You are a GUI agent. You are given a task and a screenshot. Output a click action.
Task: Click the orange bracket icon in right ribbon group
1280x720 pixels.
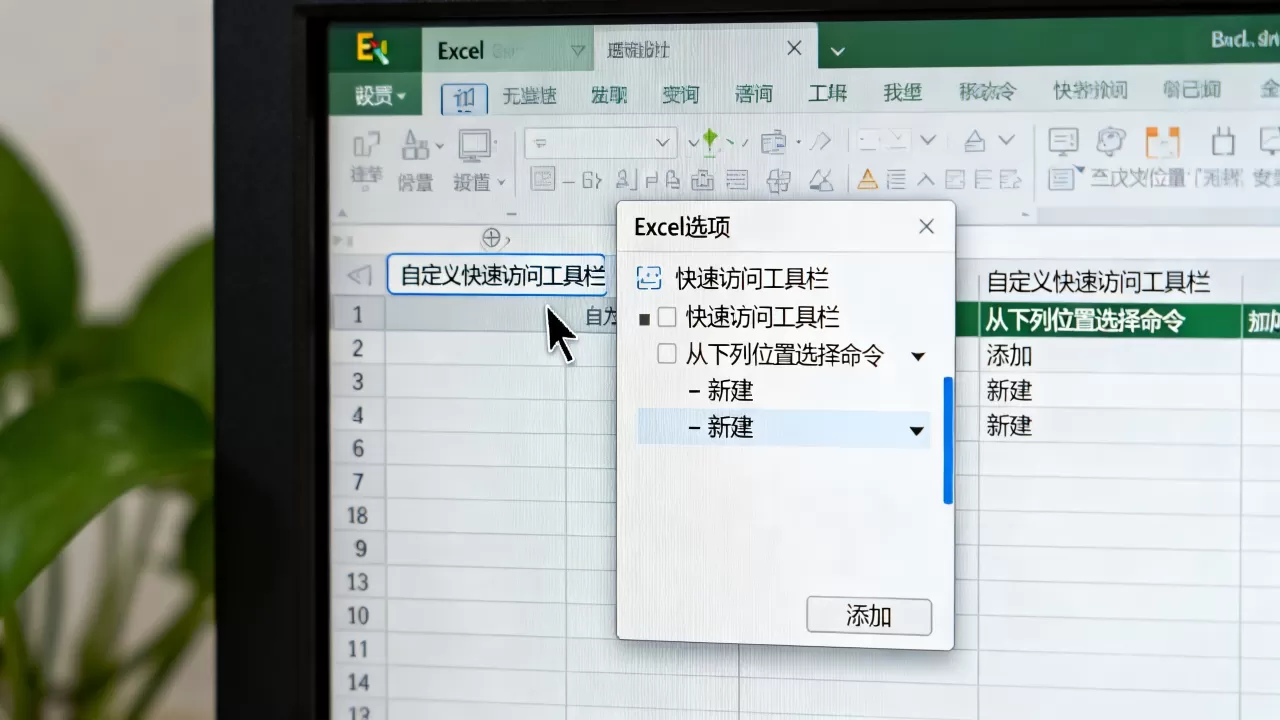coord(1162,143)
